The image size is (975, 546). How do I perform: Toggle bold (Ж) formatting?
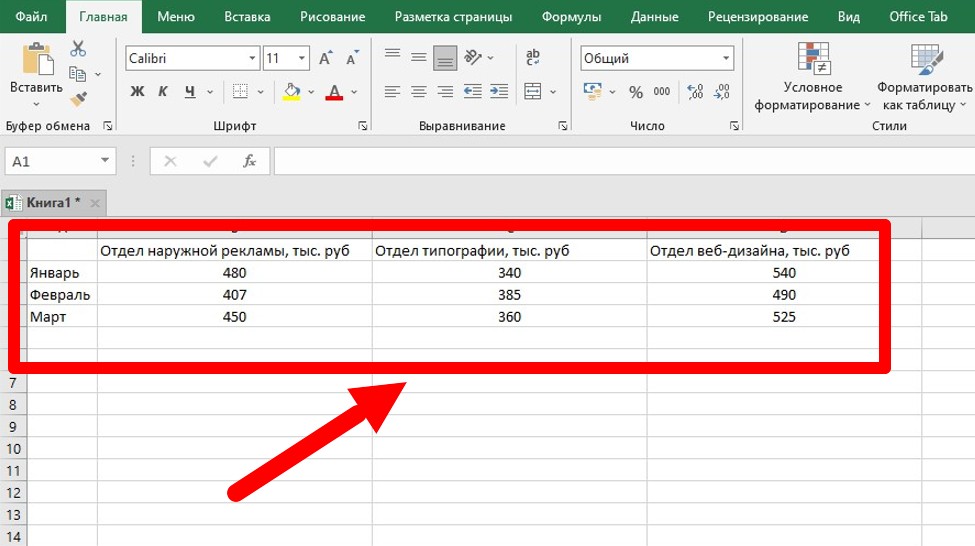[137, 92]
